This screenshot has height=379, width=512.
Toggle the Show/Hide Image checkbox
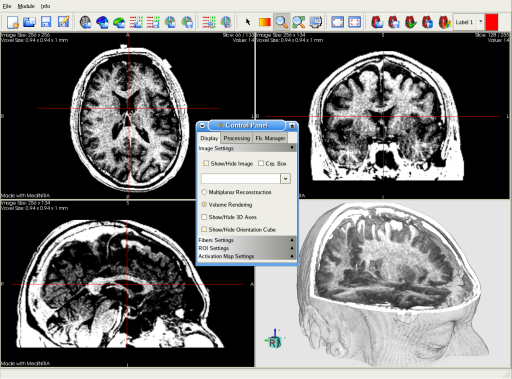click(206, 163)
